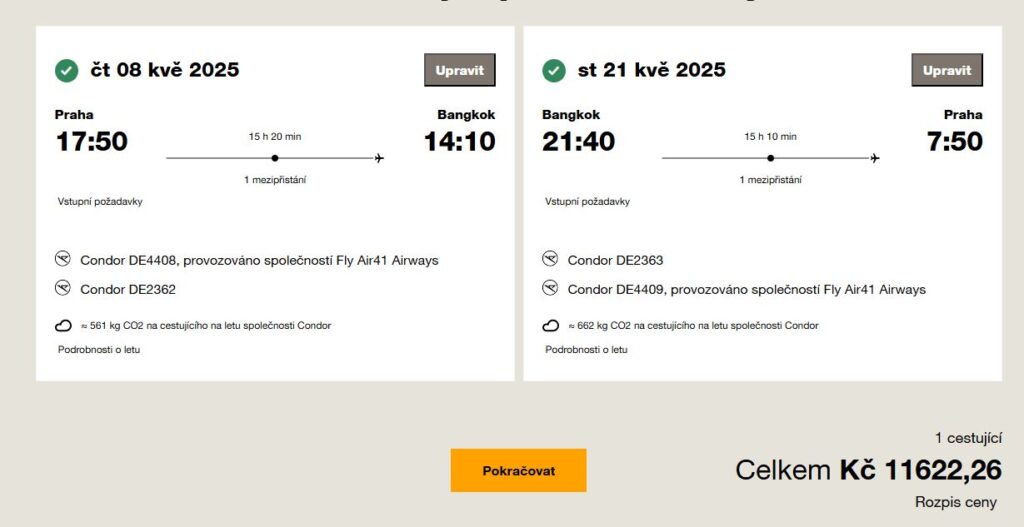This screenshot has height=527, width=1024.
Task: Click Condor logo next to DE4408
Action: [x=63, y=260]
